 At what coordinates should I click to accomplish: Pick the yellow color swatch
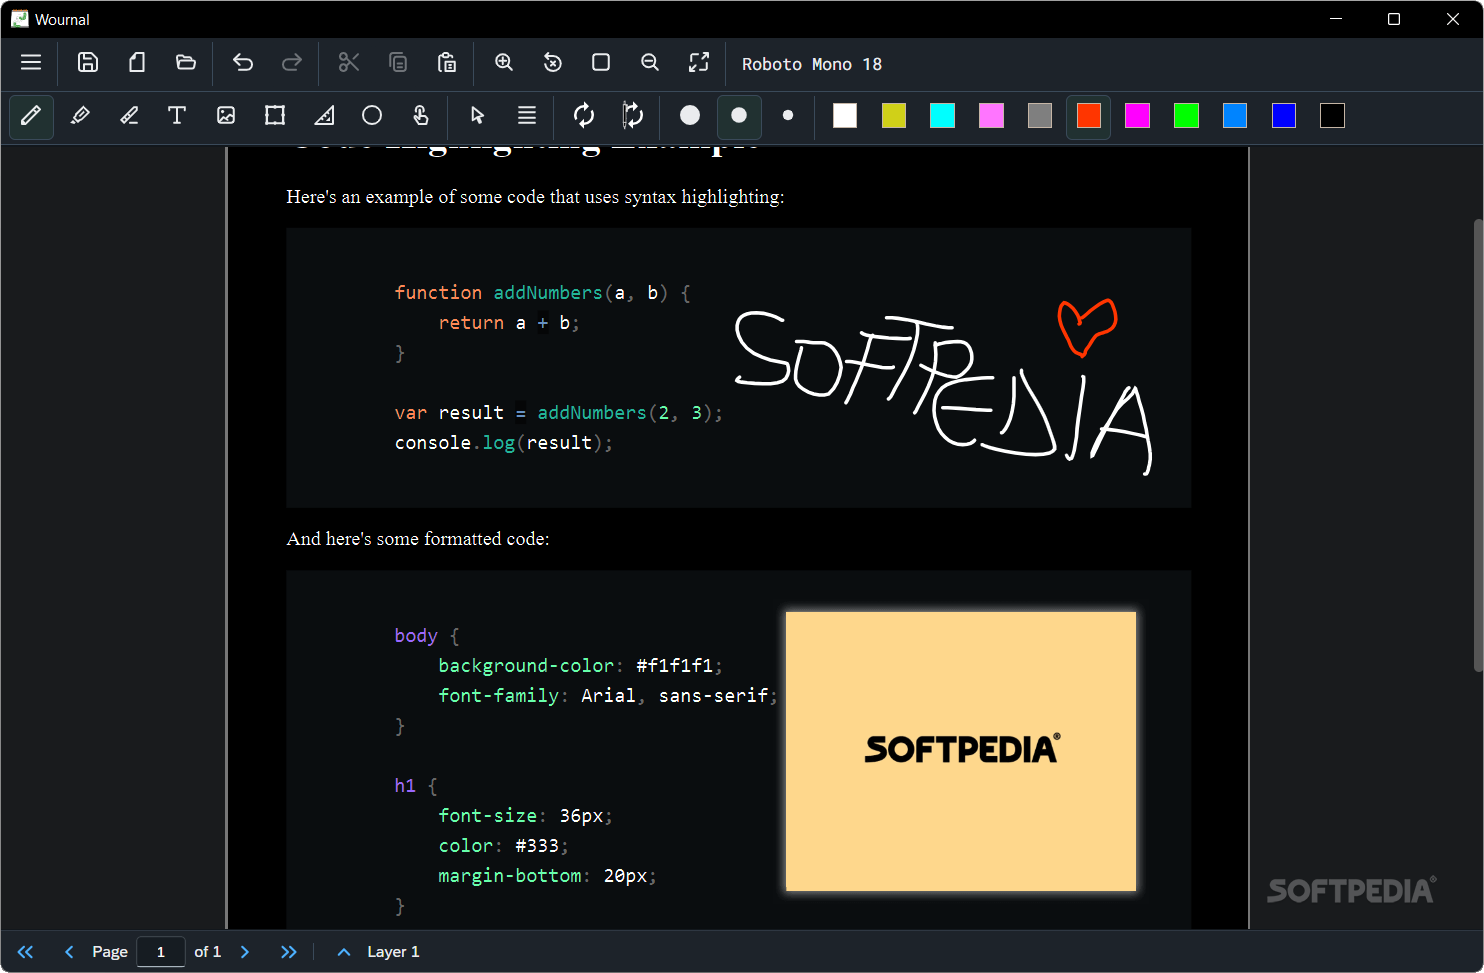(x=894, y=116)
